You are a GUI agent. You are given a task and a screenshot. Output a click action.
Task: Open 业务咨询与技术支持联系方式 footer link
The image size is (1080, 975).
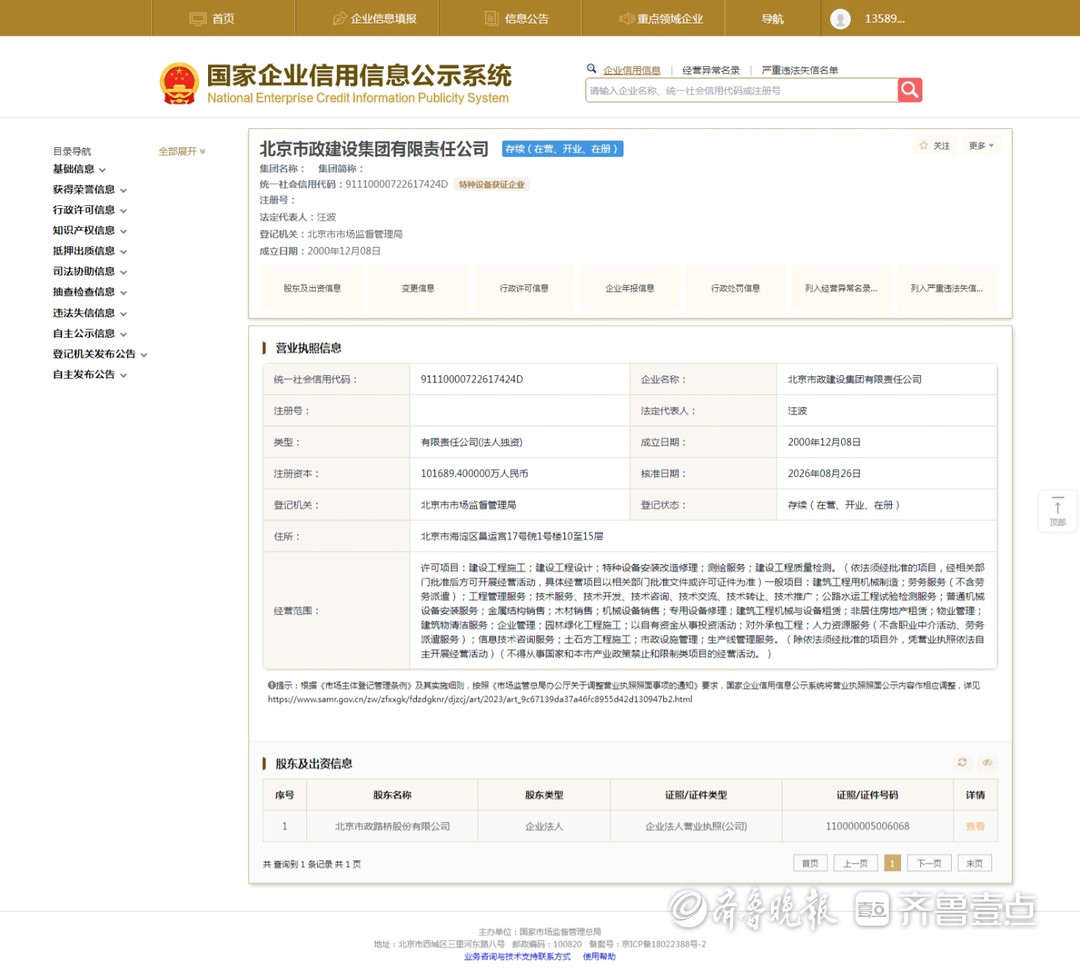click(x=517, y=956)
